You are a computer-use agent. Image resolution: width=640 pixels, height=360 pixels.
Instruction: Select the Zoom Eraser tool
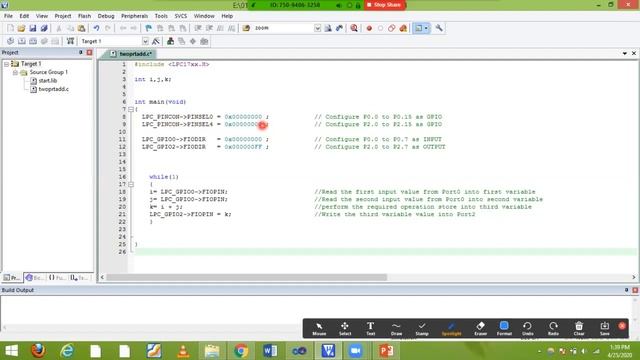click(x=480, y=329)
